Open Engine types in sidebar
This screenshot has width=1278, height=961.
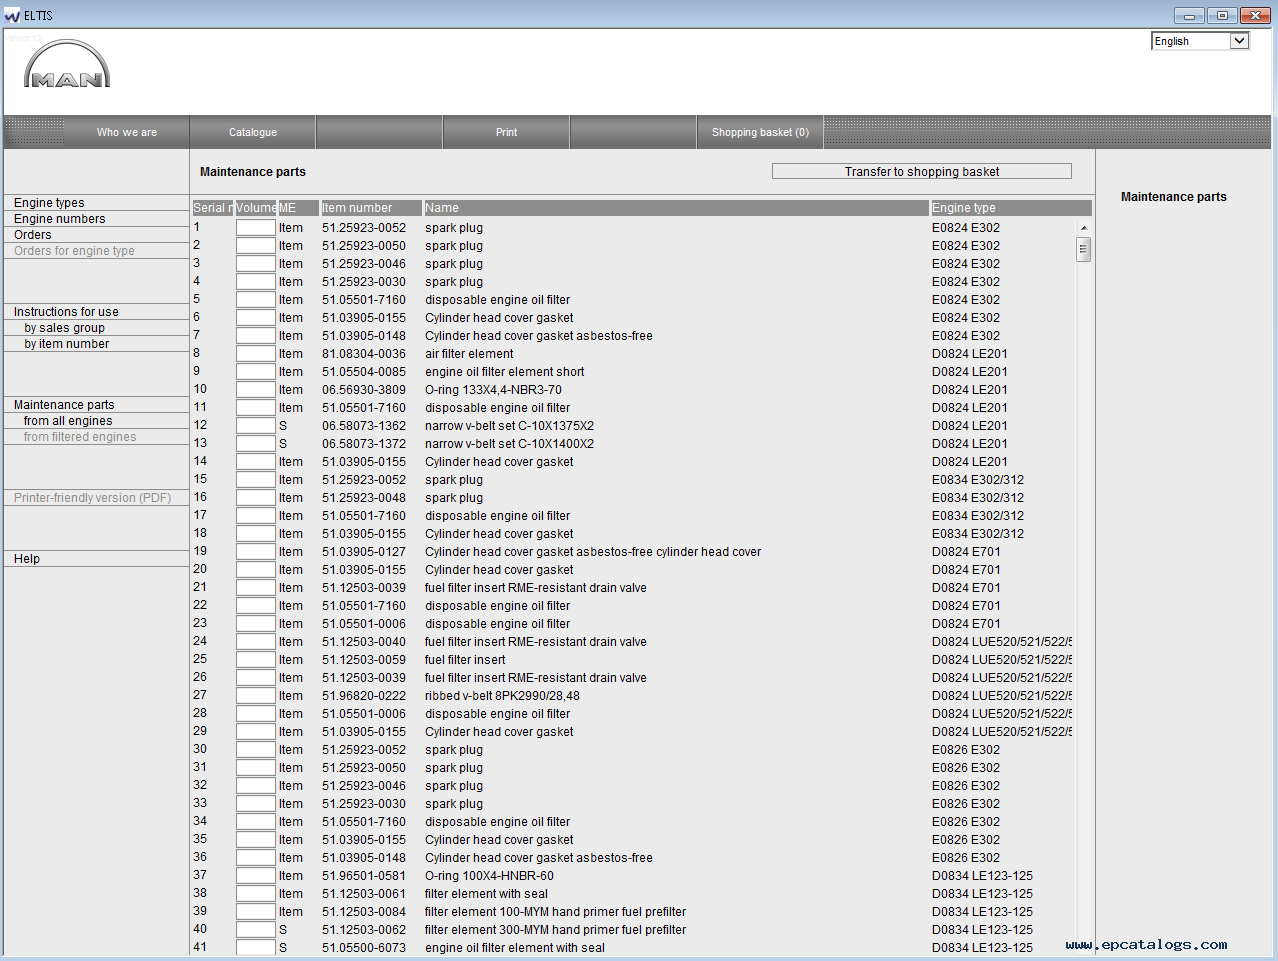coord(49,203)
